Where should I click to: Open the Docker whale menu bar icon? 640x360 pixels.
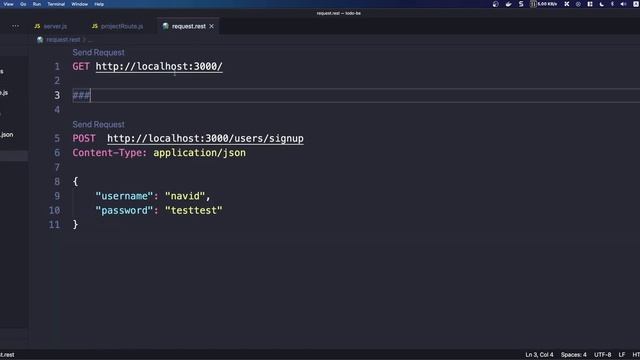pyautogui.click(x=509, y=4)
